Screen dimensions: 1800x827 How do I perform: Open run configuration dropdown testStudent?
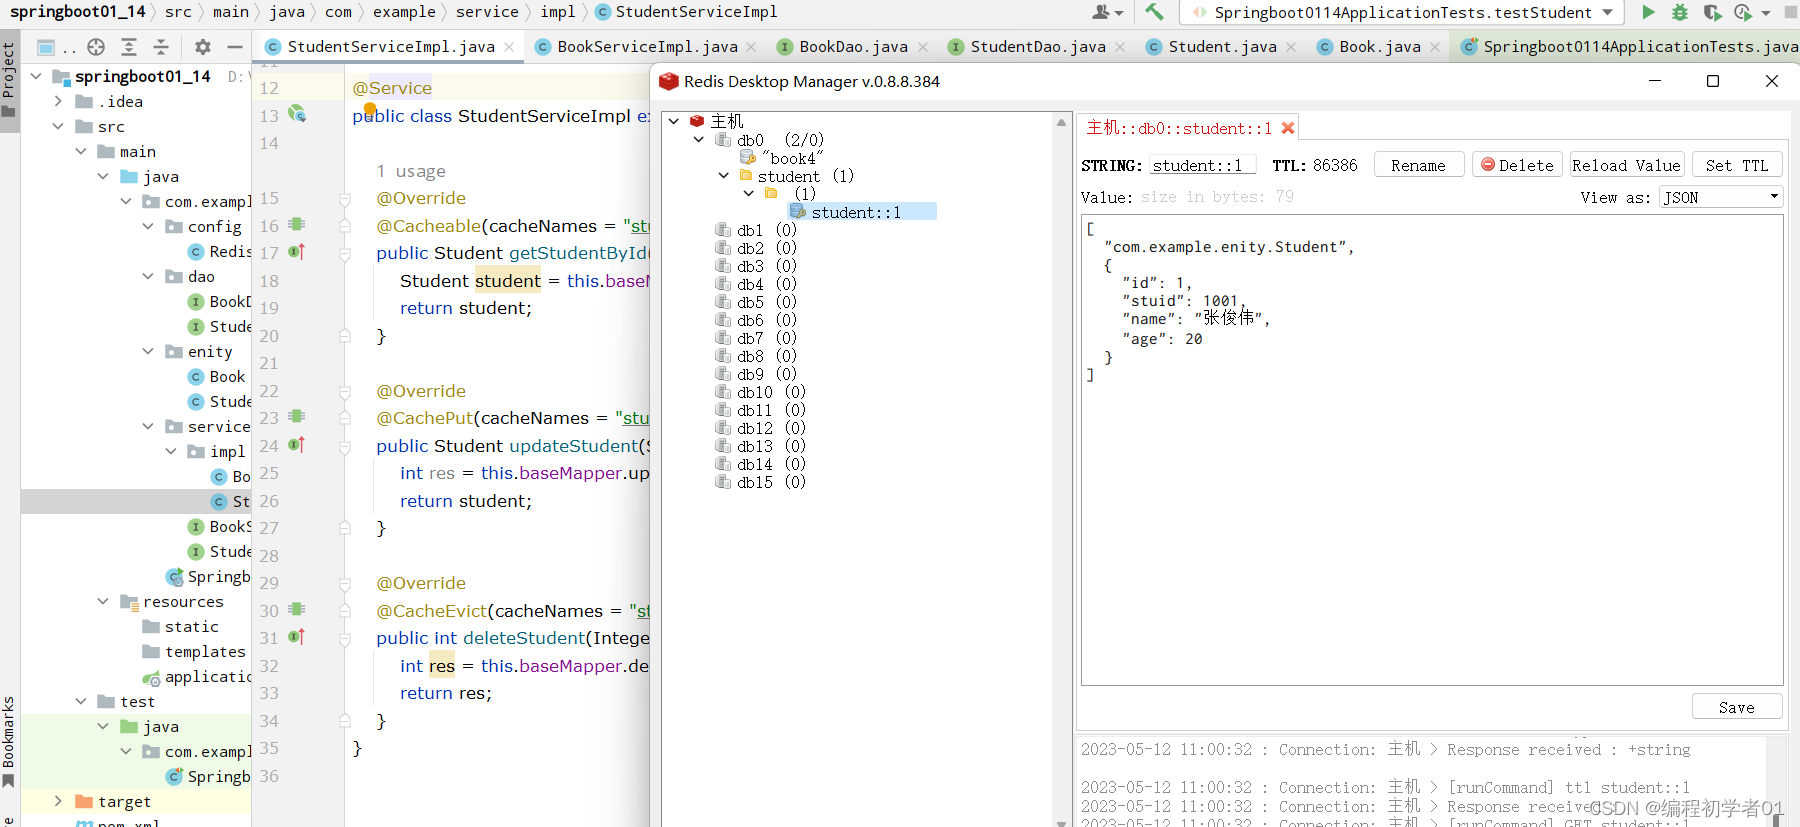click(x=1402, y=12)
